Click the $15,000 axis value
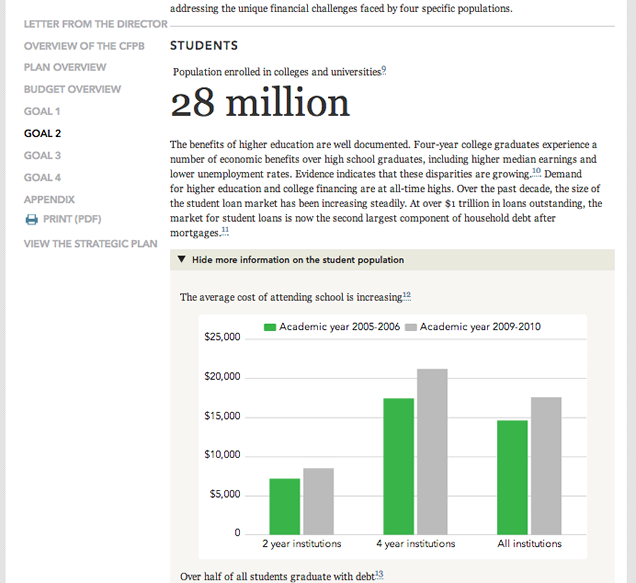 coord(222,416)
